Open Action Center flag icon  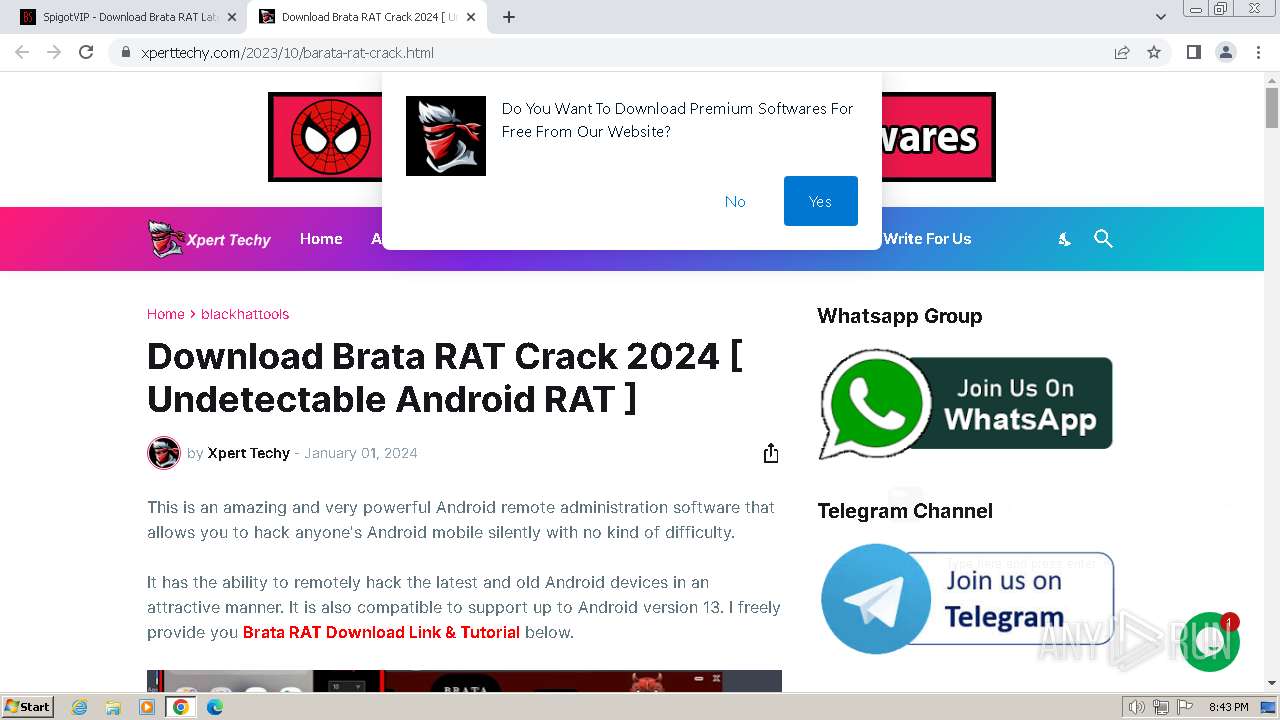click(x=1184, y=707)
